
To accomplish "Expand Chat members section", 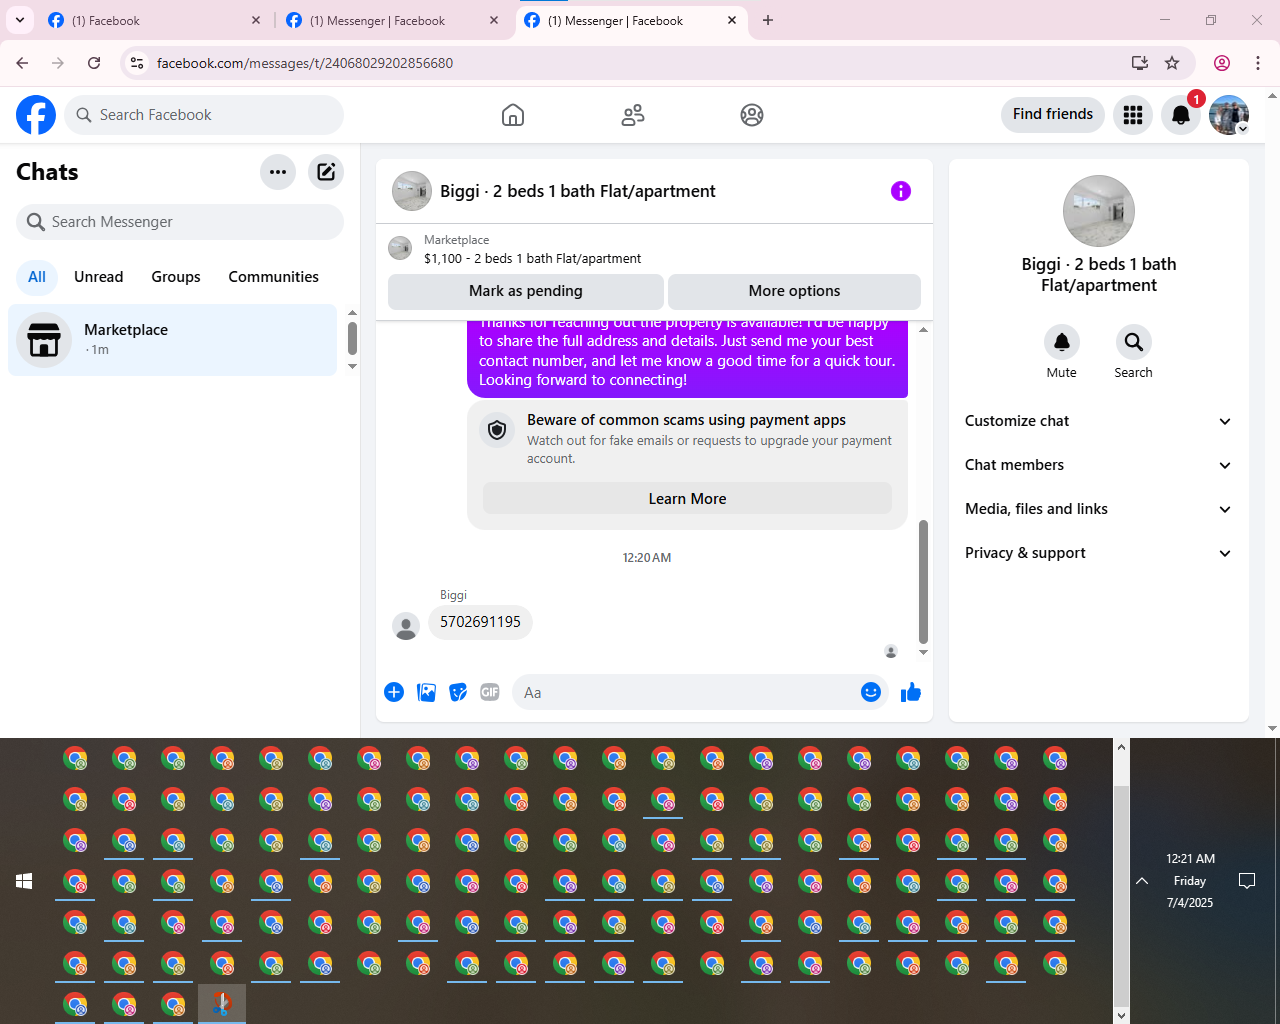I will click(1098, 465).
